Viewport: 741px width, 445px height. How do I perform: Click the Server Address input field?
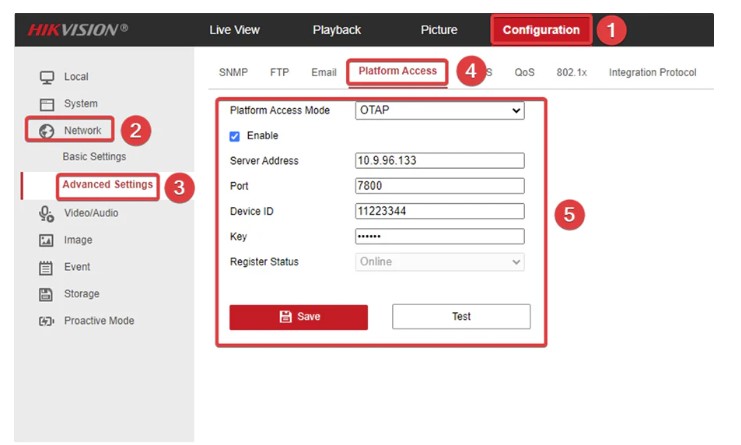(x=439, y=161)
